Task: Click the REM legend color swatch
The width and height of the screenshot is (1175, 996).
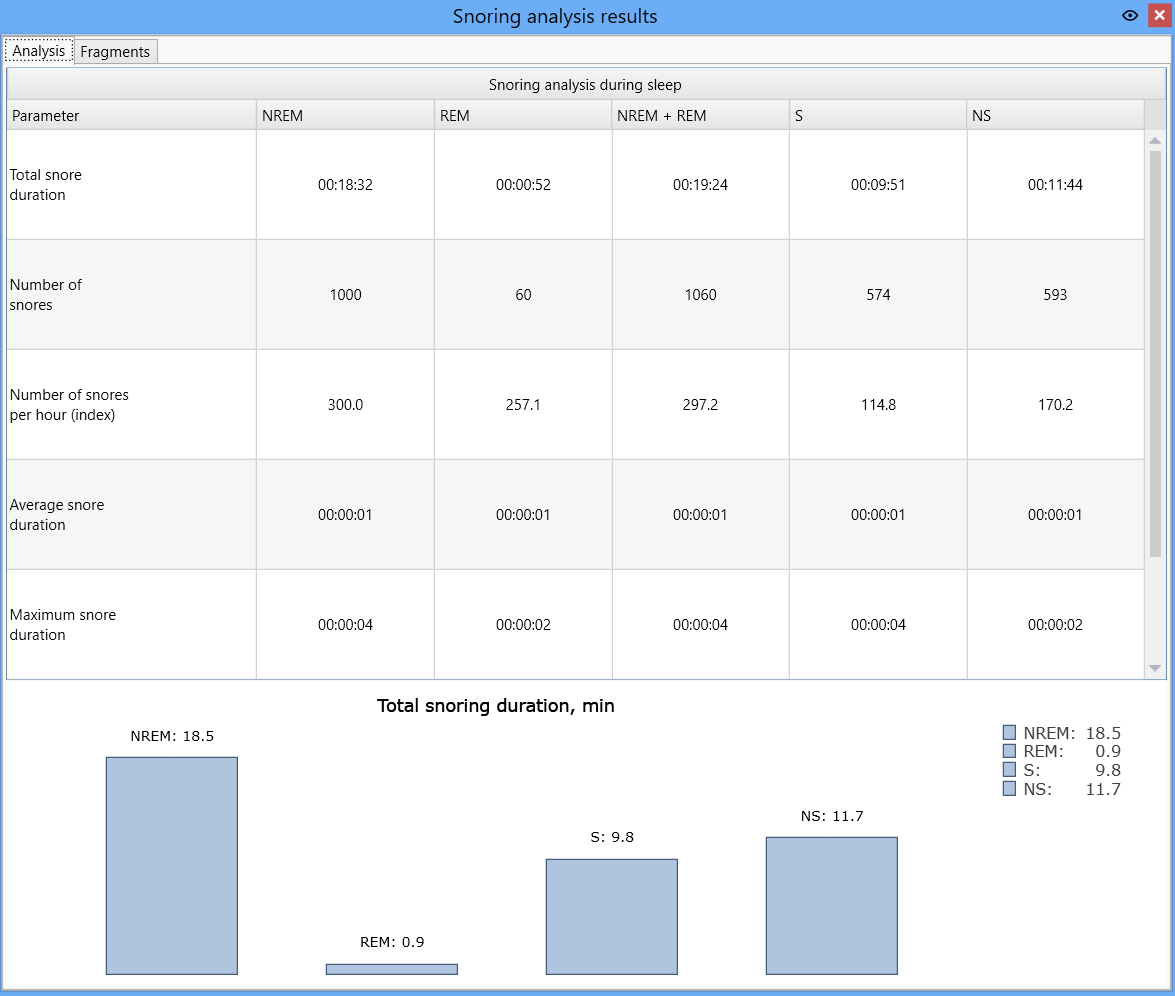Action: click(x=1009, y=751)
